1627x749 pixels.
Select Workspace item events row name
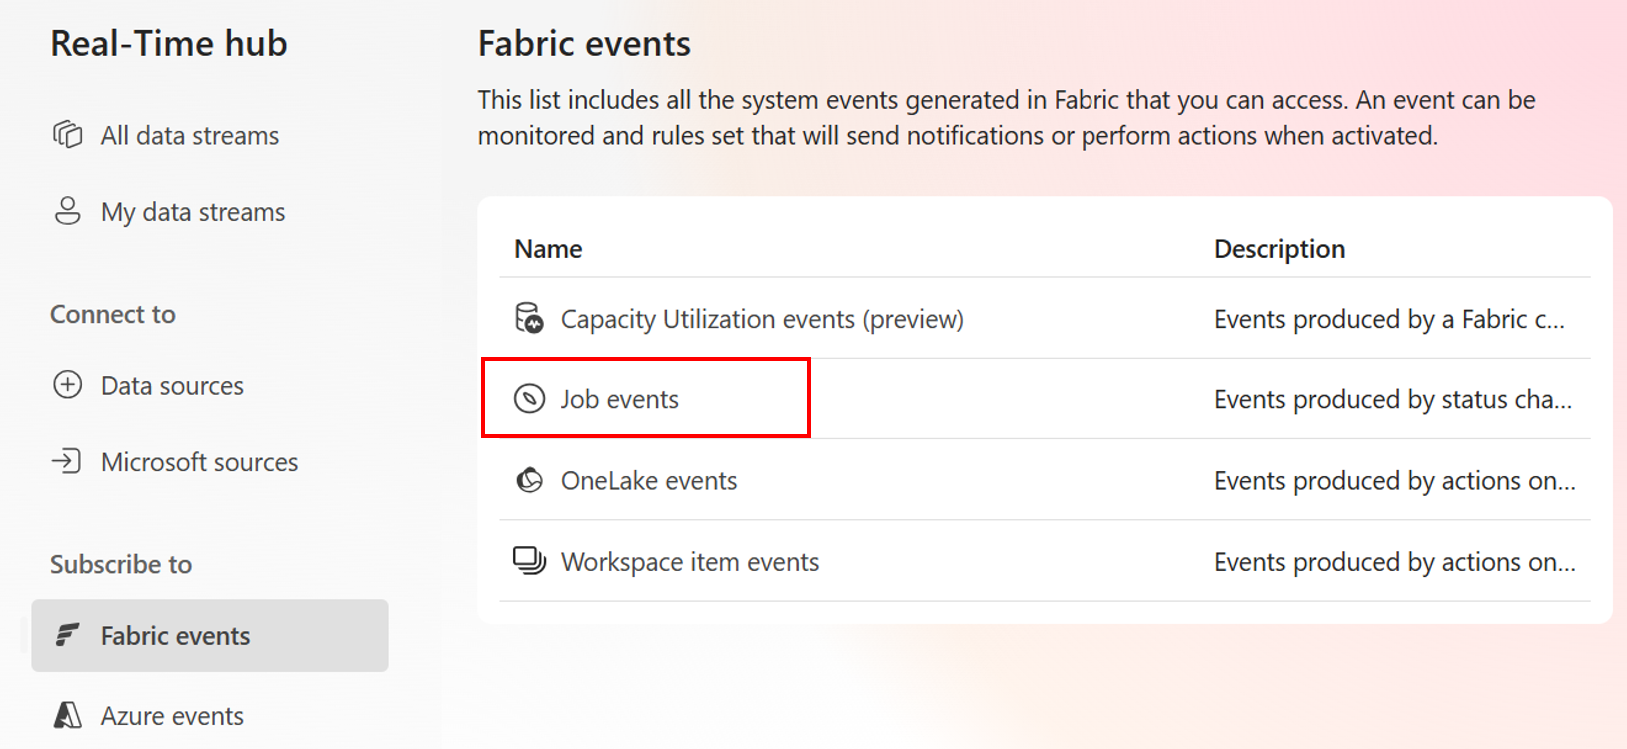coord(690,562)
